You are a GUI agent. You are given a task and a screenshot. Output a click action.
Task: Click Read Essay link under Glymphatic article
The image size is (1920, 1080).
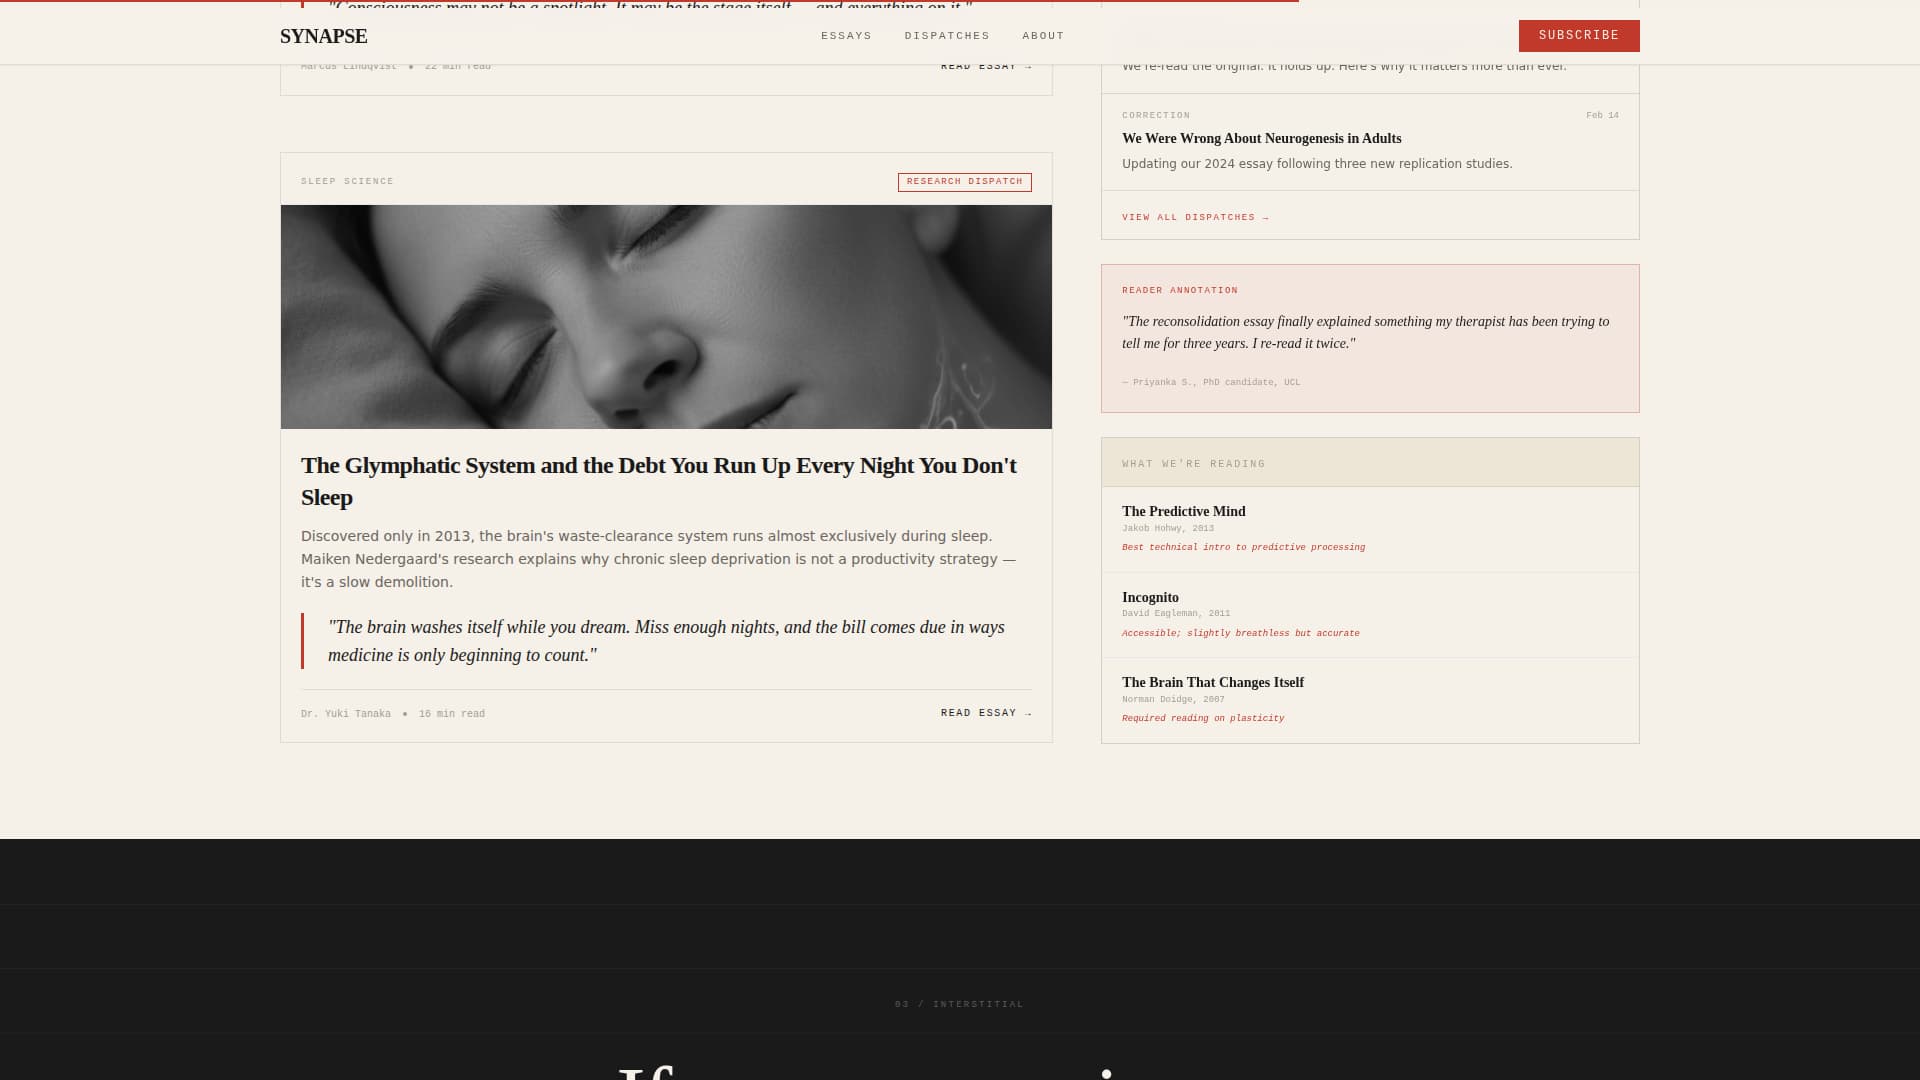986,713
